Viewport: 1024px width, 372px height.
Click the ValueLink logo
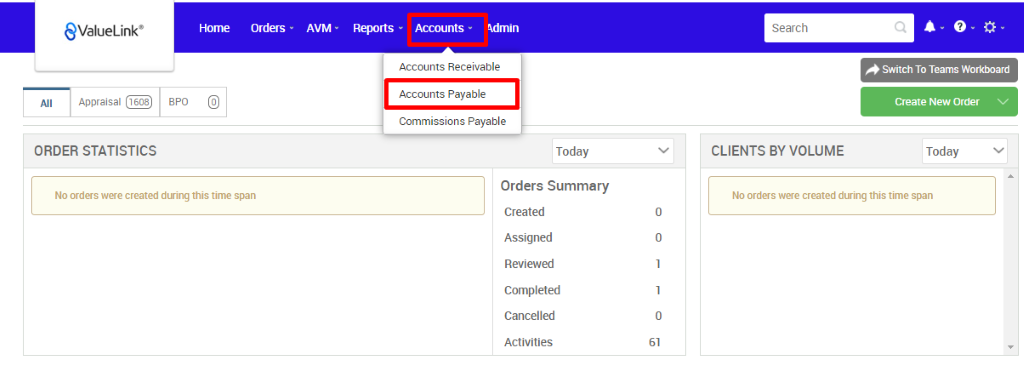pyautogui.click(x=104, y=30)
